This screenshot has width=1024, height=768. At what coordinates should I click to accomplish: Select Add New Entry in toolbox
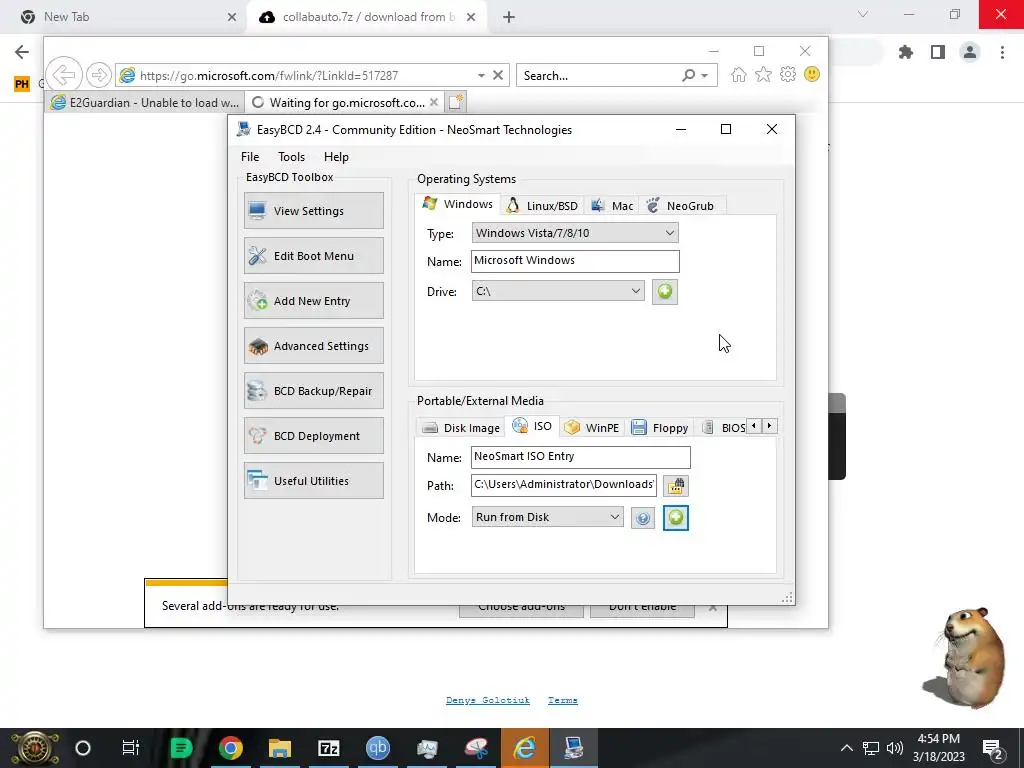pyautogui.click(x=313, y=300)
